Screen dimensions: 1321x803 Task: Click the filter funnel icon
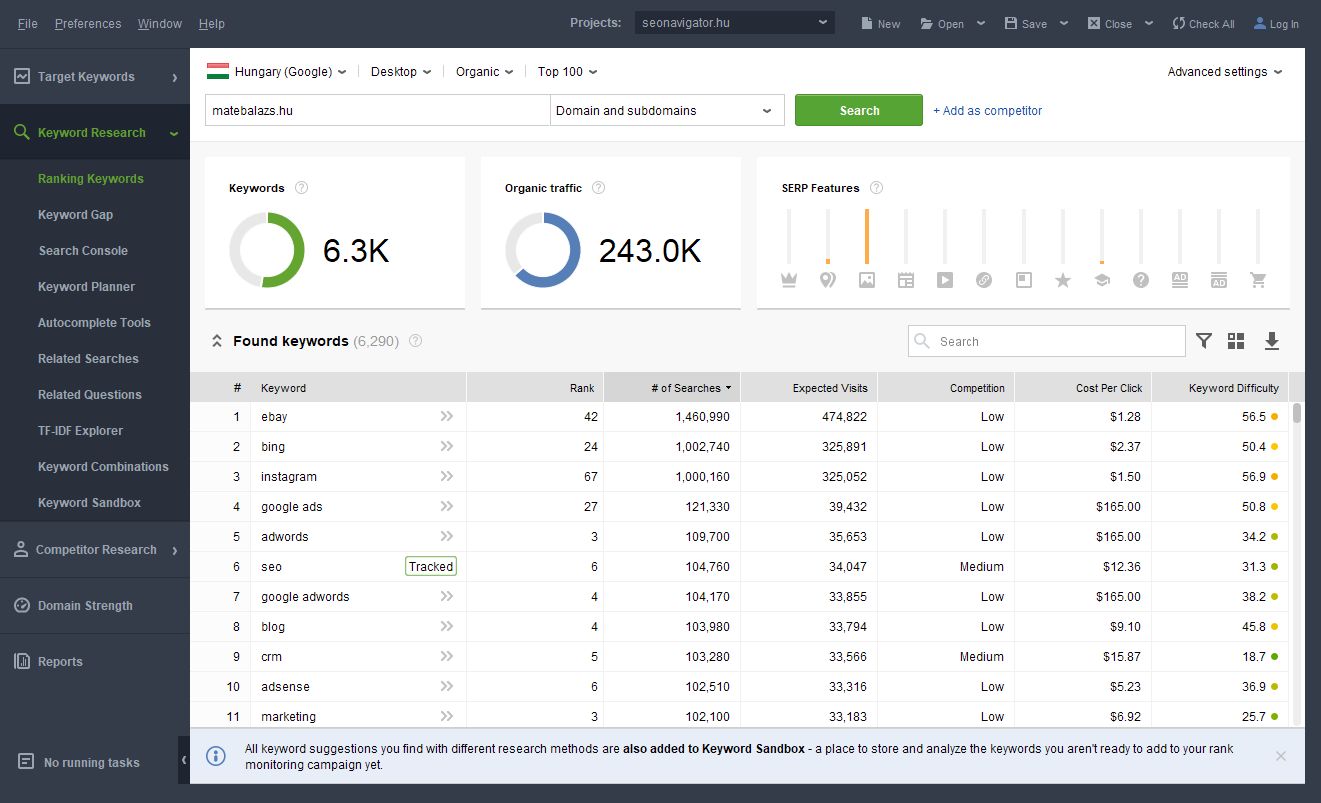(1204, 341)
